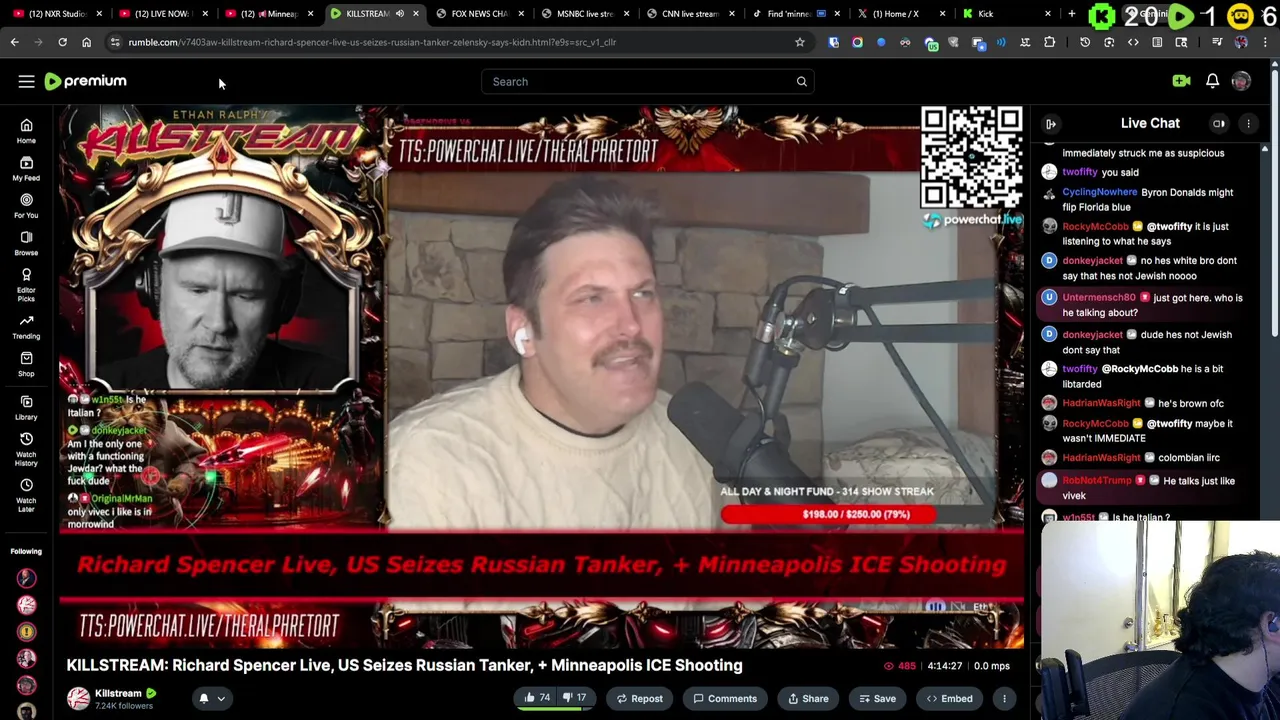The width and height of the screenshot is (1280, 720).
Task: Click chat username RobNot4Trump
Action: pyautogui.click(x=1097, y=481)
